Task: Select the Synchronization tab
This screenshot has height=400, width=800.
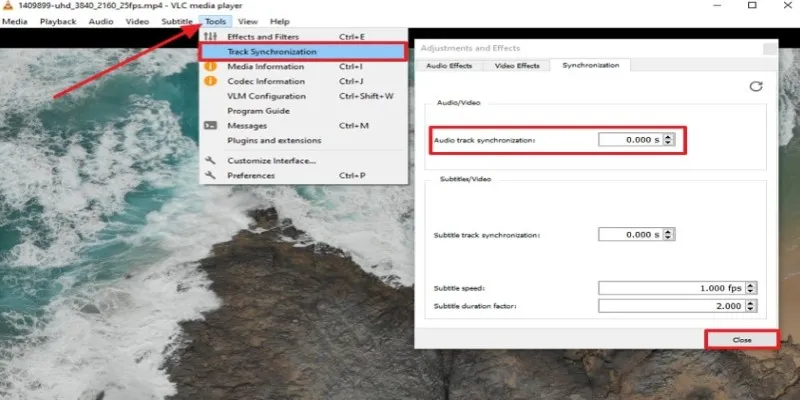Action: click(591, 65)
